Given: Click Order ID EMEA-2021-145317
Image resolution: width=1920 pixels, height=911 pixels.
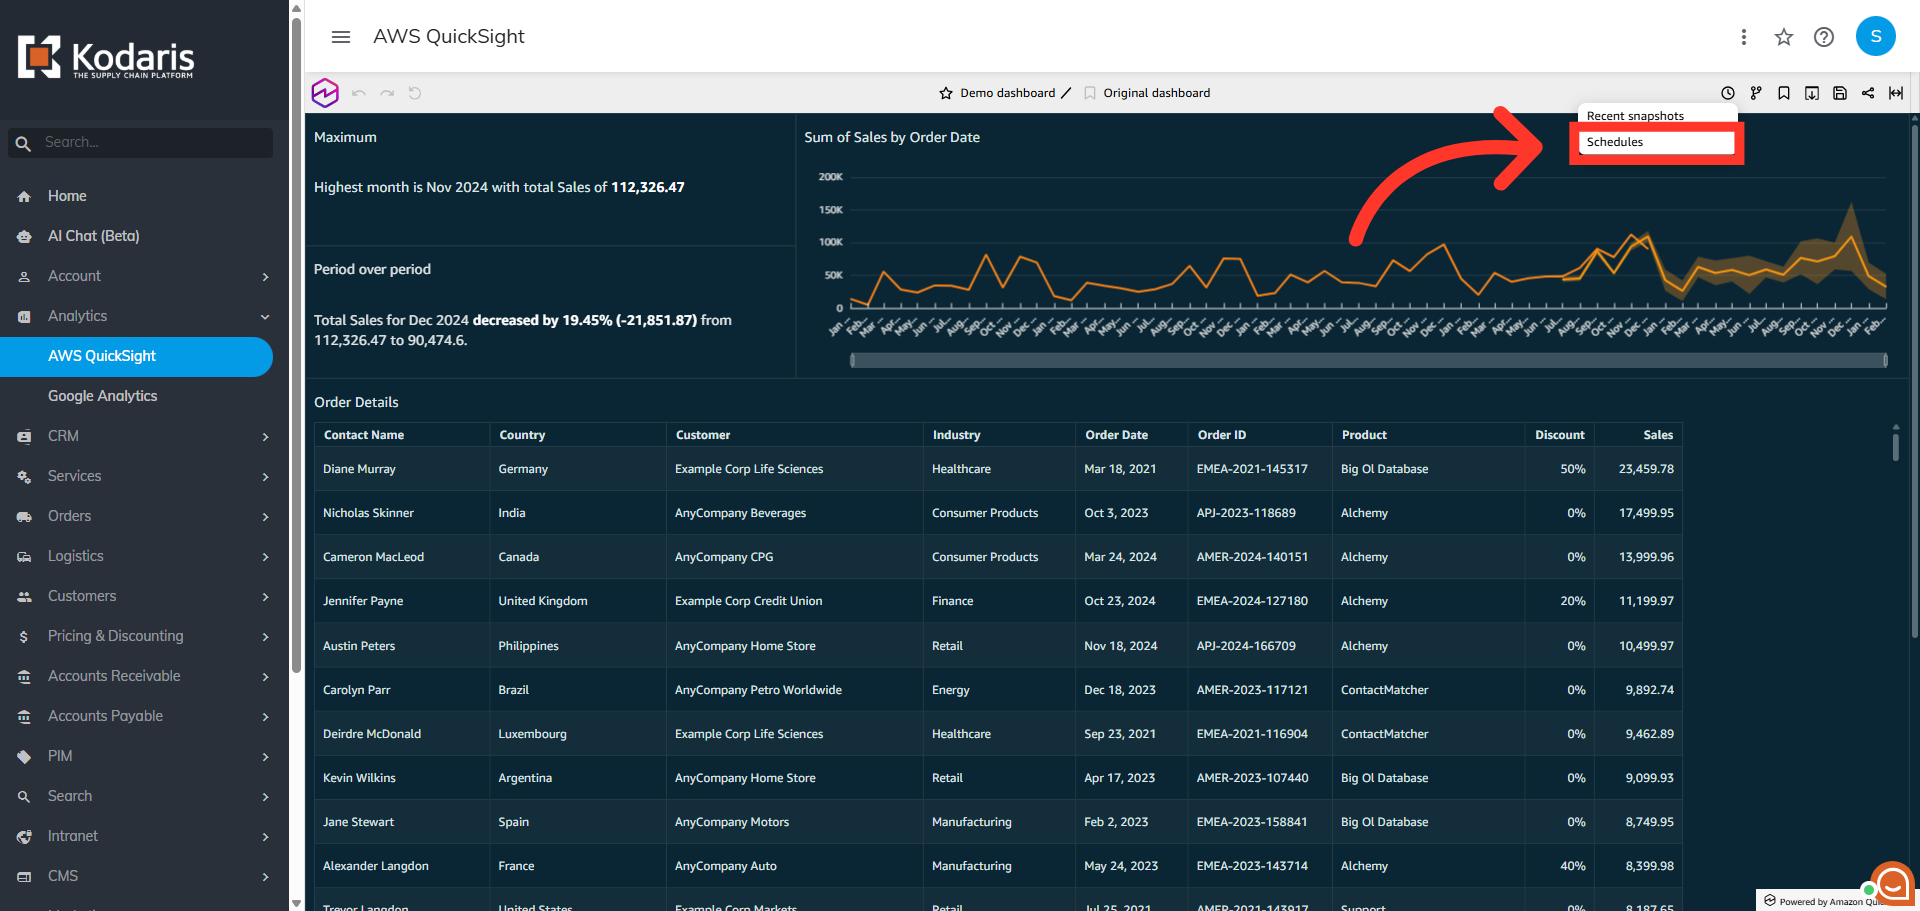Looking at the screenshot, I should click(x=1252, y=469).
